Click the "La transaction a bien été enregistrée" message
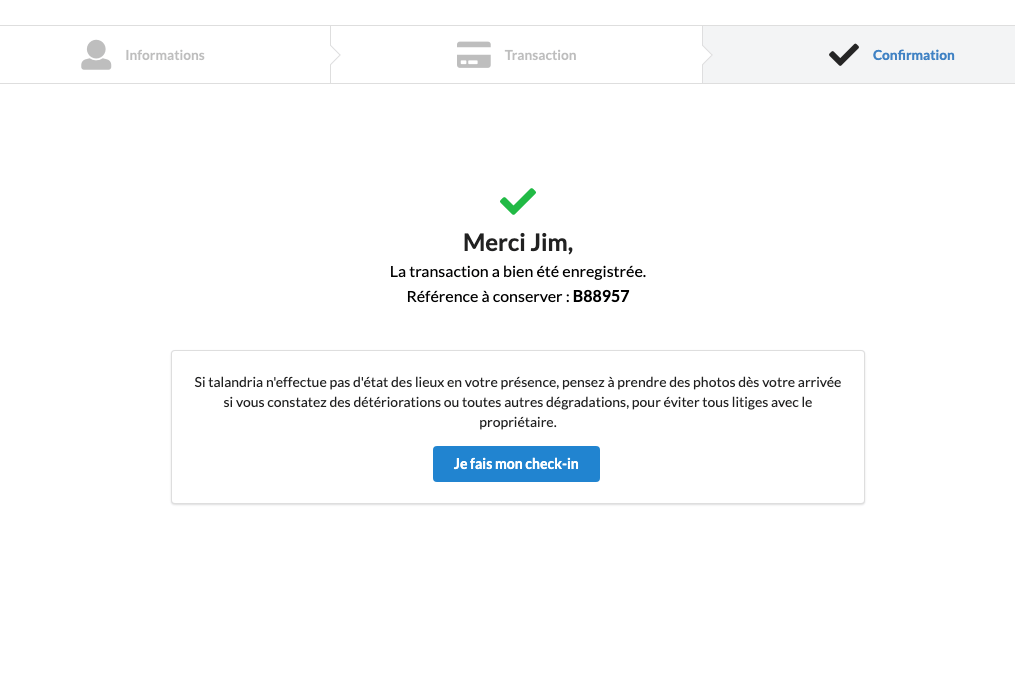This screenshot has height=674, width=1015. click(x=518, y=272)
